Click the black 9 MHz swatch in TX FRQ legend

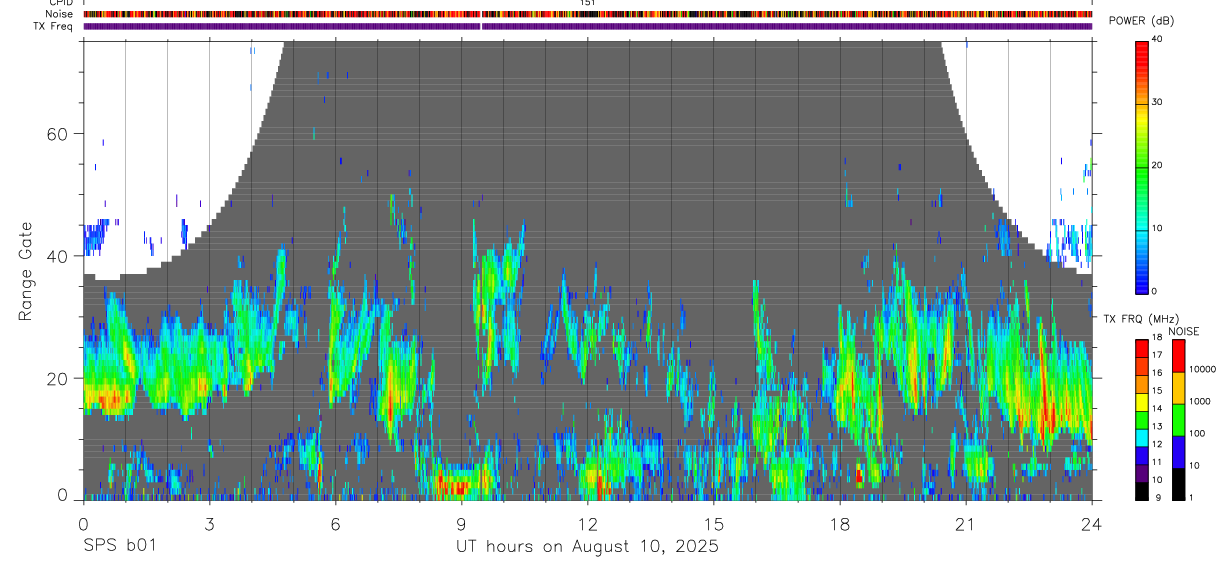(x=1142, y=493)
